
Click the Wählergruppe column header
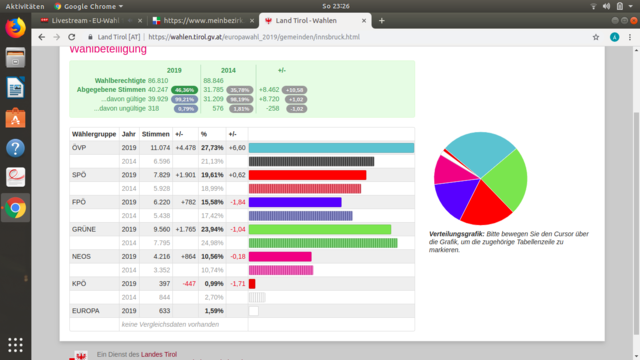coord(94,134)
